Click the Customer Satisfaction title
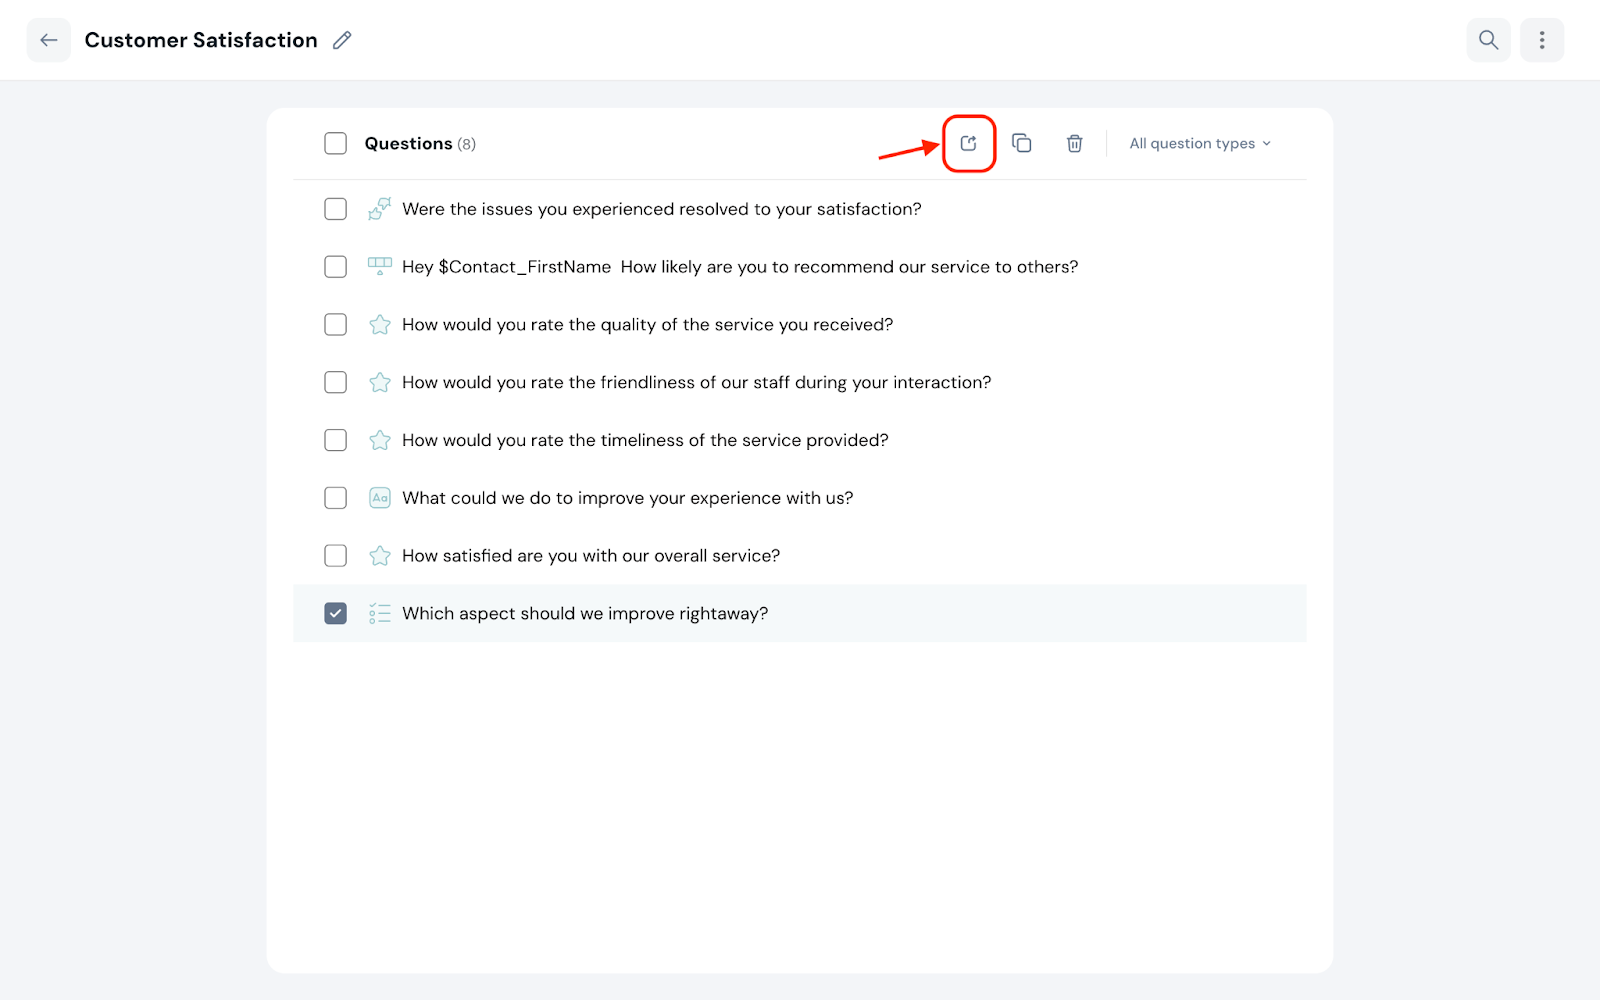 tap(201, 40)
